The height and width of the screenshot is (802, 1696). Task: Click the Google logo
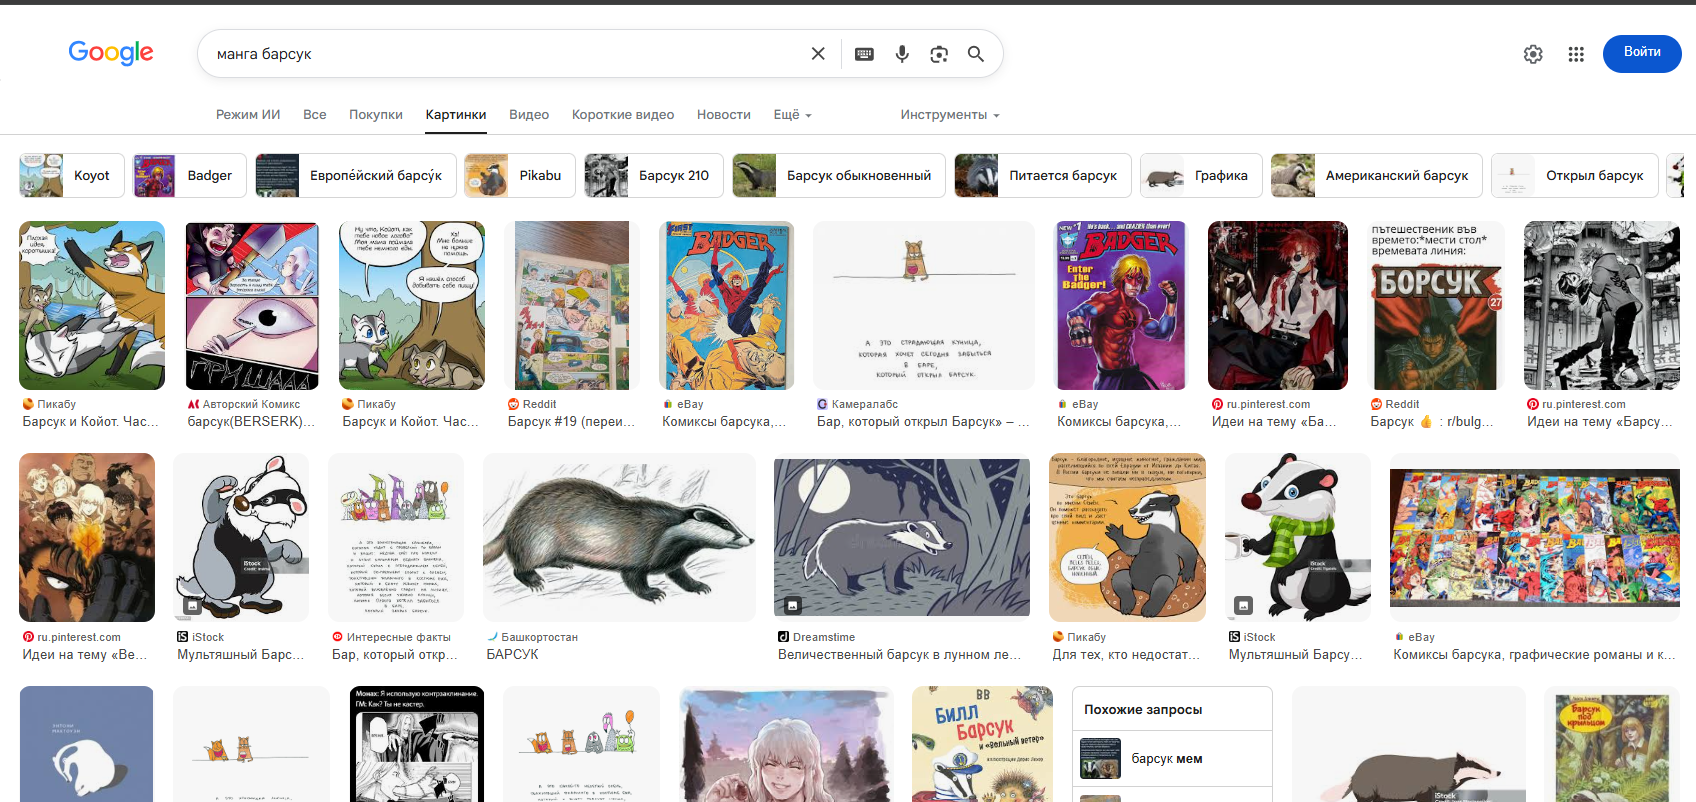[x=111, y=53]
